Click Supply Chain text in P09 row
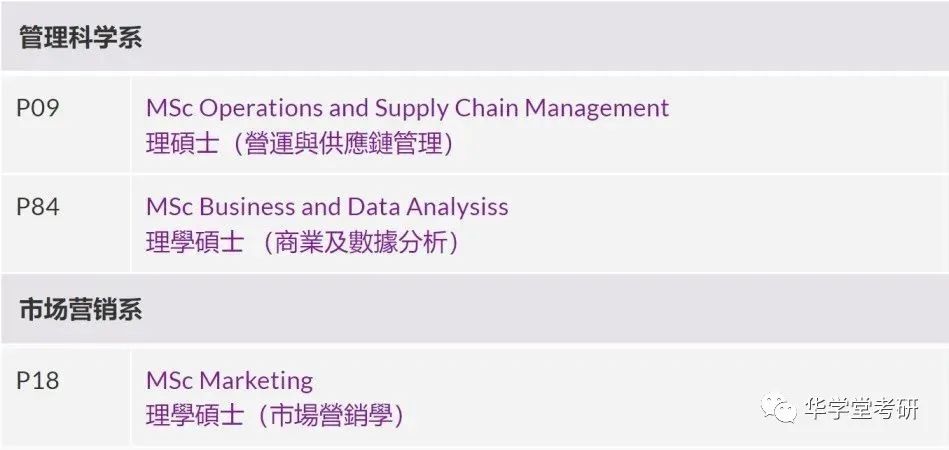 point(447,110)
